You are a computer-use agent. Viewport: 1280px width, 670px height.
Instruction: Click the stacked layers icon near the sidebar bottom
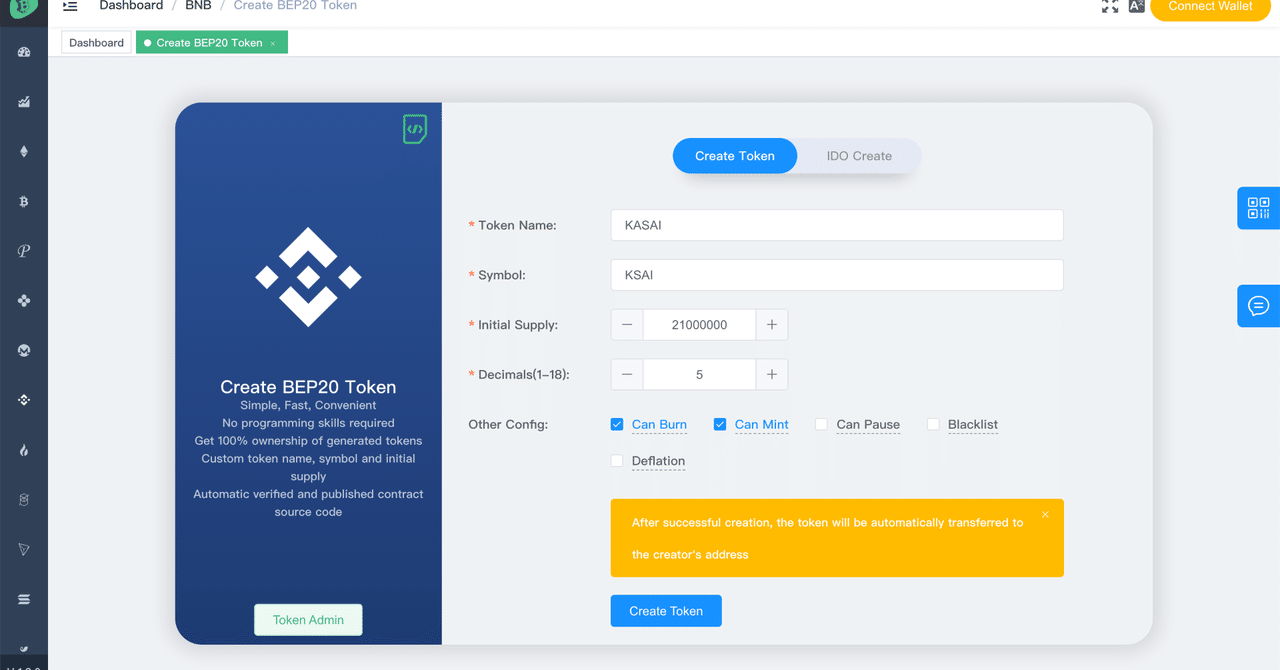(x=24, y=599)
